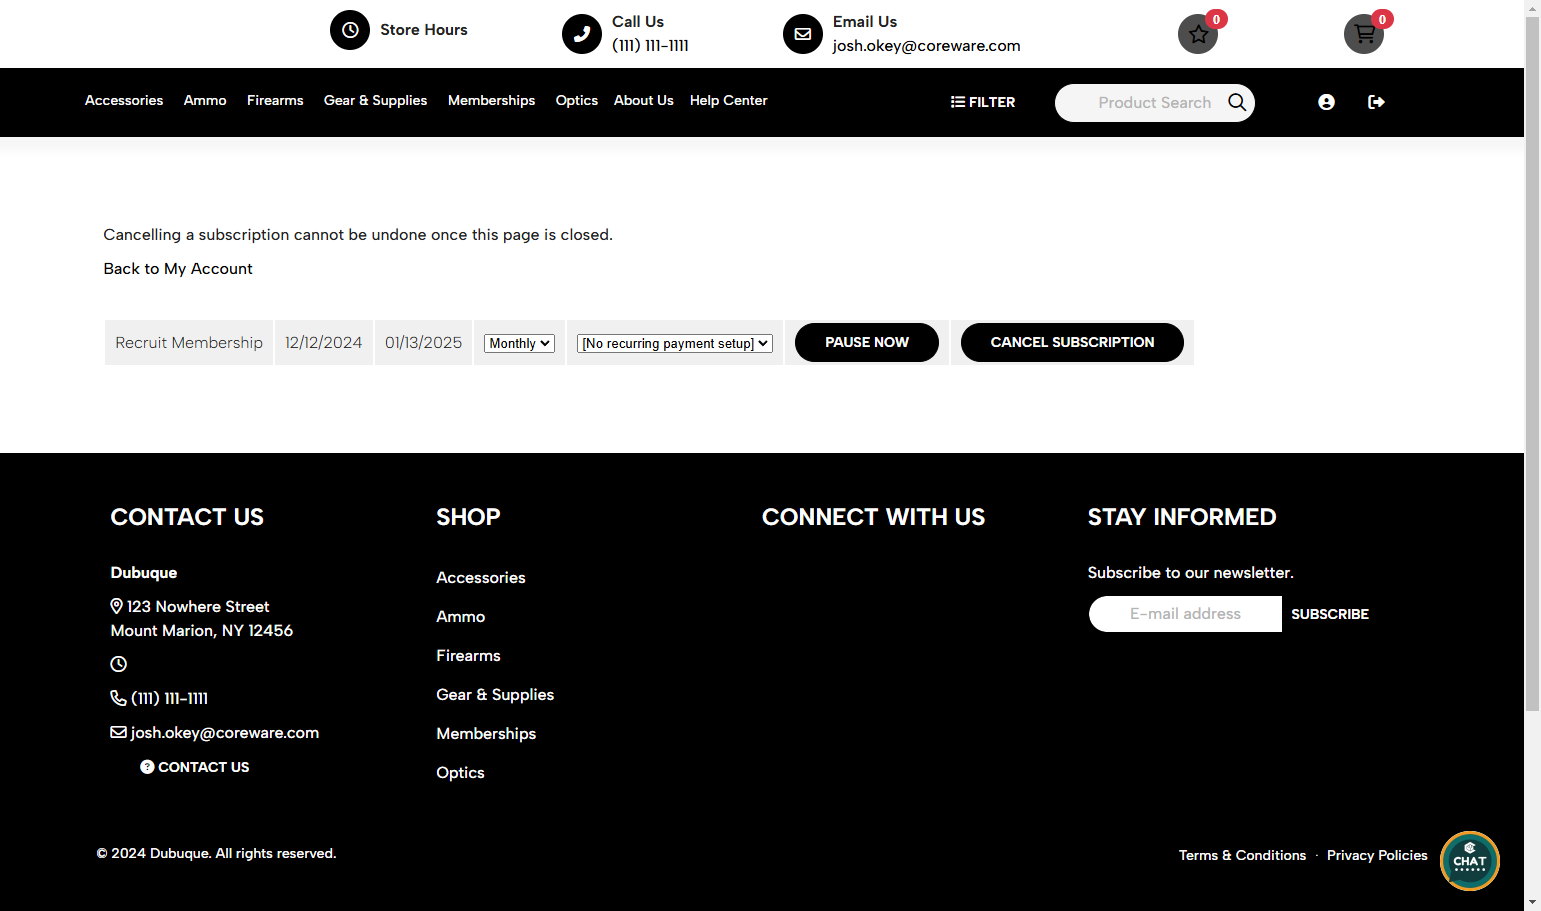Click the search magnifier icon
This screenshot has height=911, width=1541.
click(x=1237, y=102)
